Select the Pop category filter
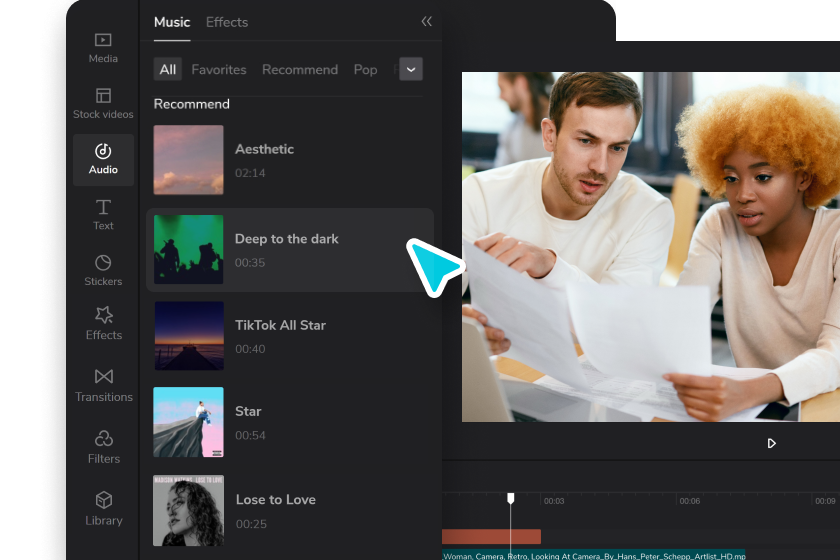 [x=365, y=70]
